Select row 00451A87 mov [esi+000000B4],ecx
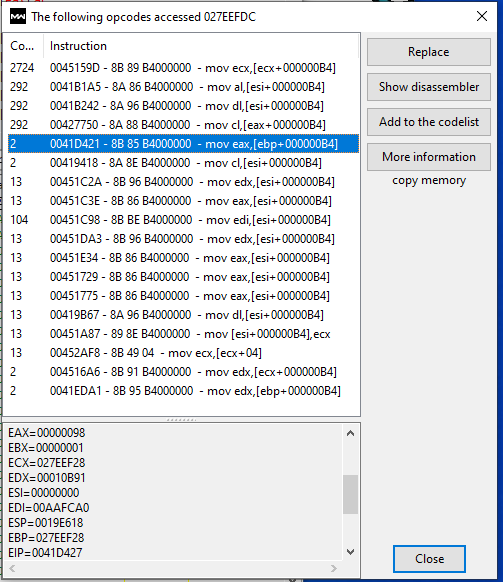 (x=183, y=334)
